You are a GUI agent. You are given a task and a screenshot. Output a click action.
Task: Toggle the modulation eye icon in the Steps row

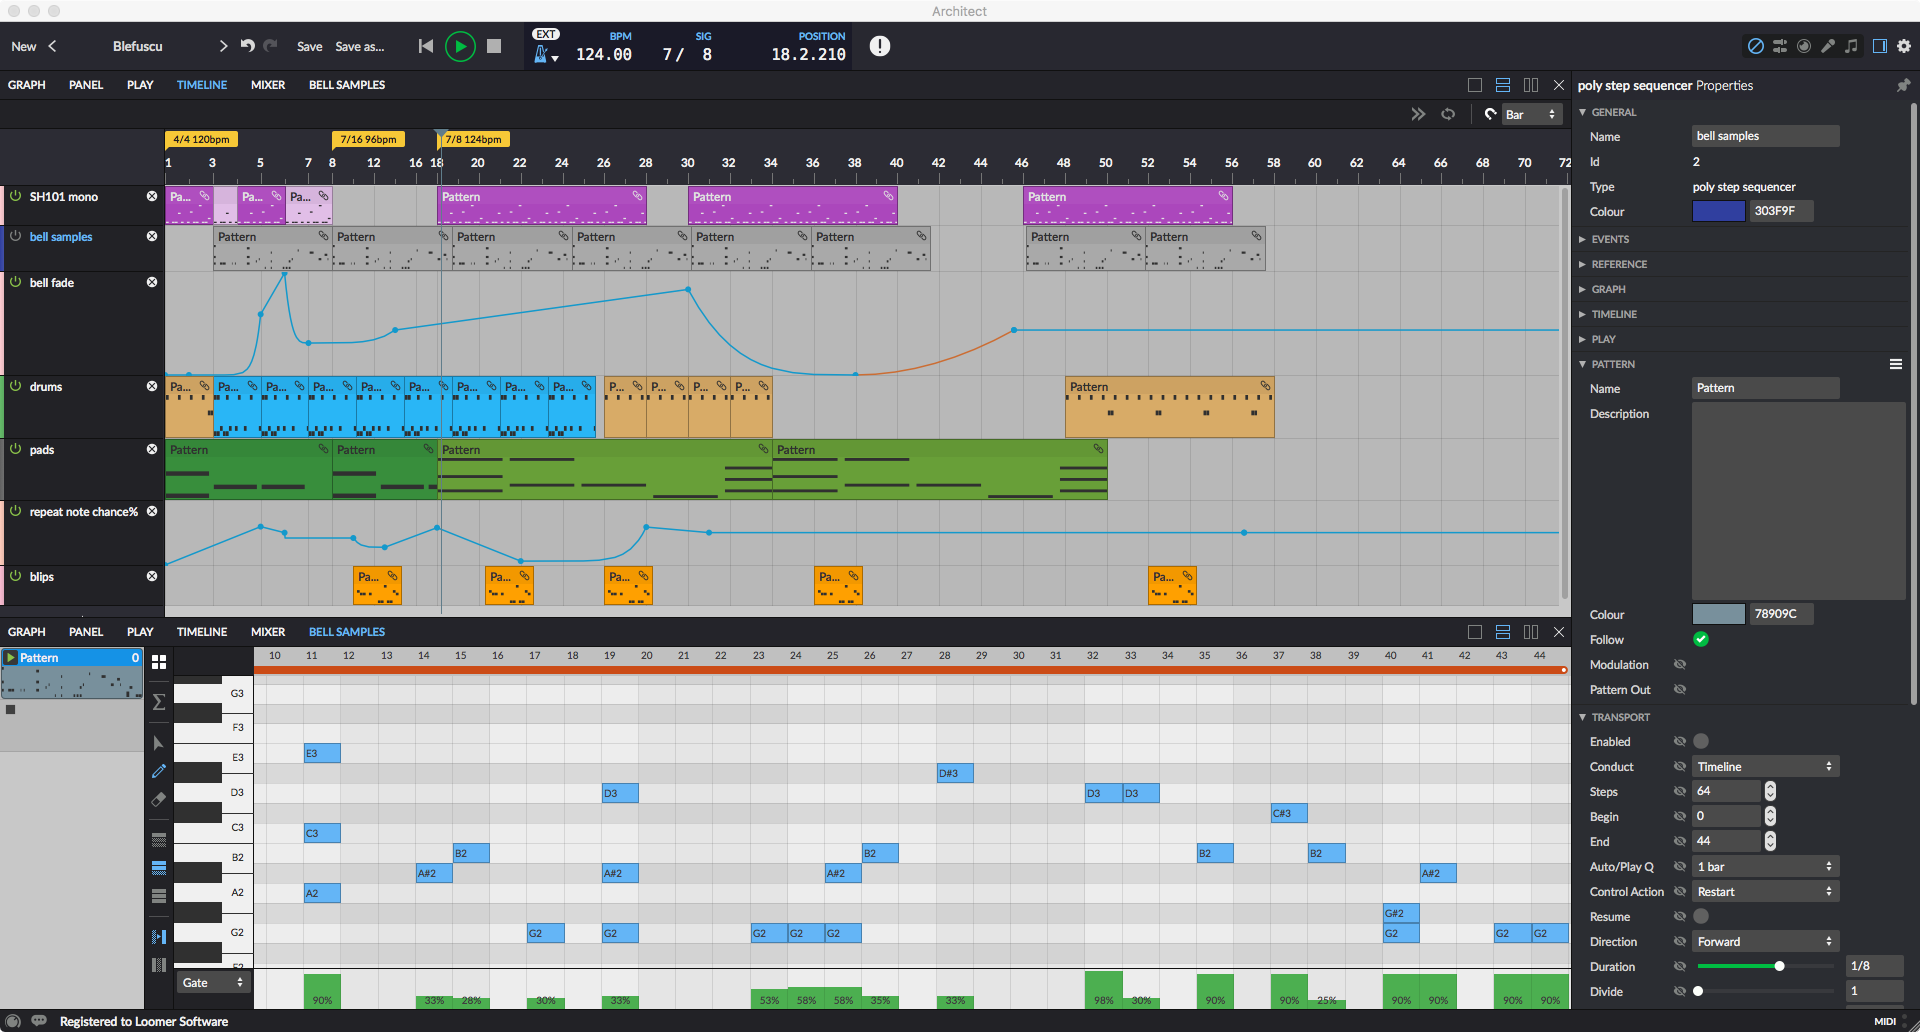coord(1680,791)
